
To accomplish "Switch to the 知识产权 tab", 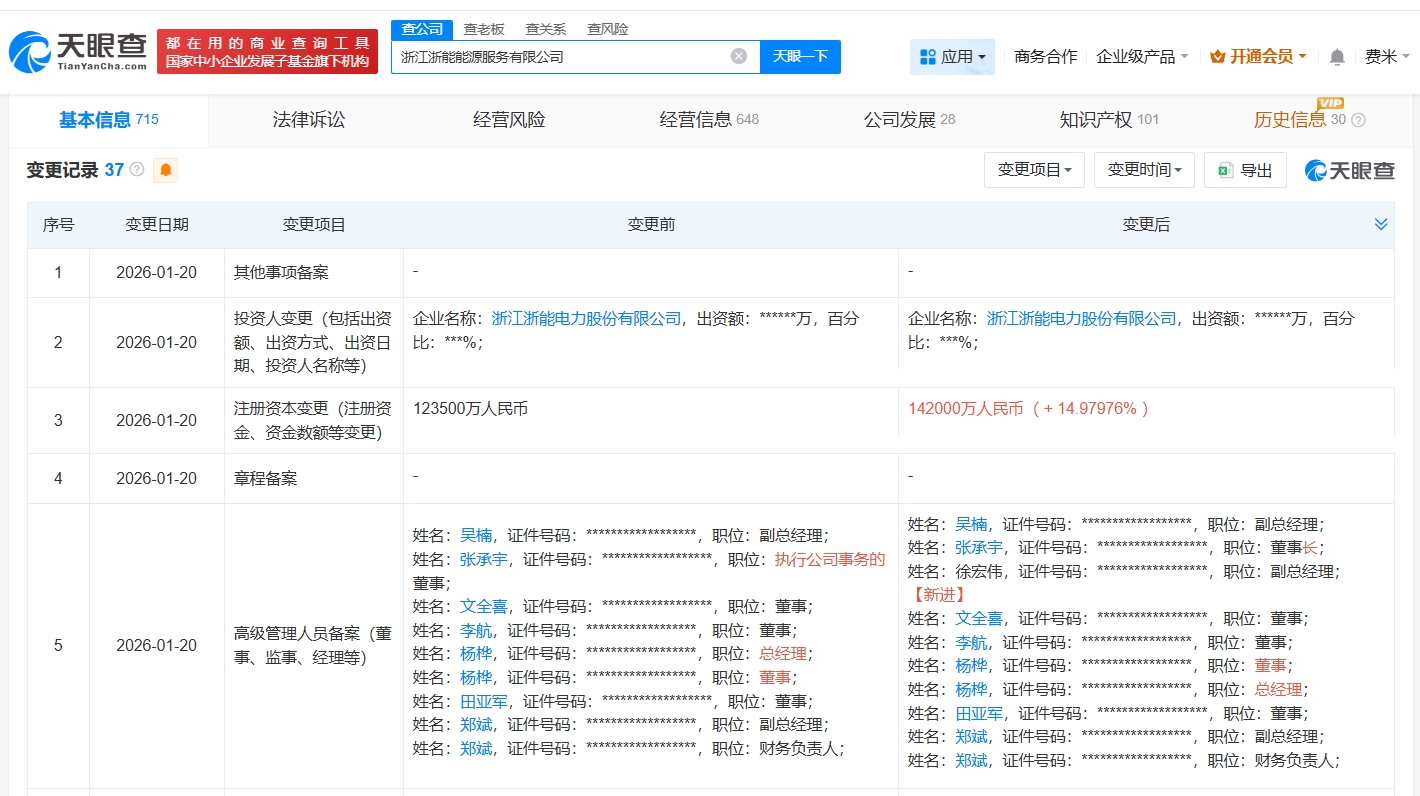I will point(1096,120).
